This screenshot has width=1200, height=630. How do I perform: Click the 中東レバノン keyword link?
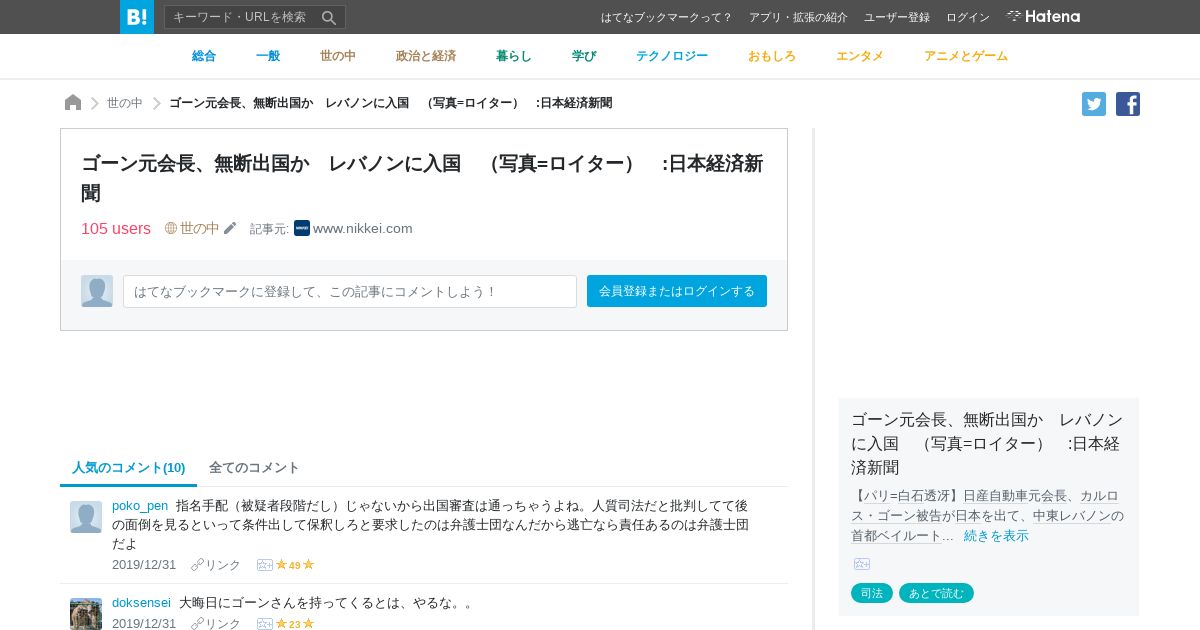tap(1072, 516)
